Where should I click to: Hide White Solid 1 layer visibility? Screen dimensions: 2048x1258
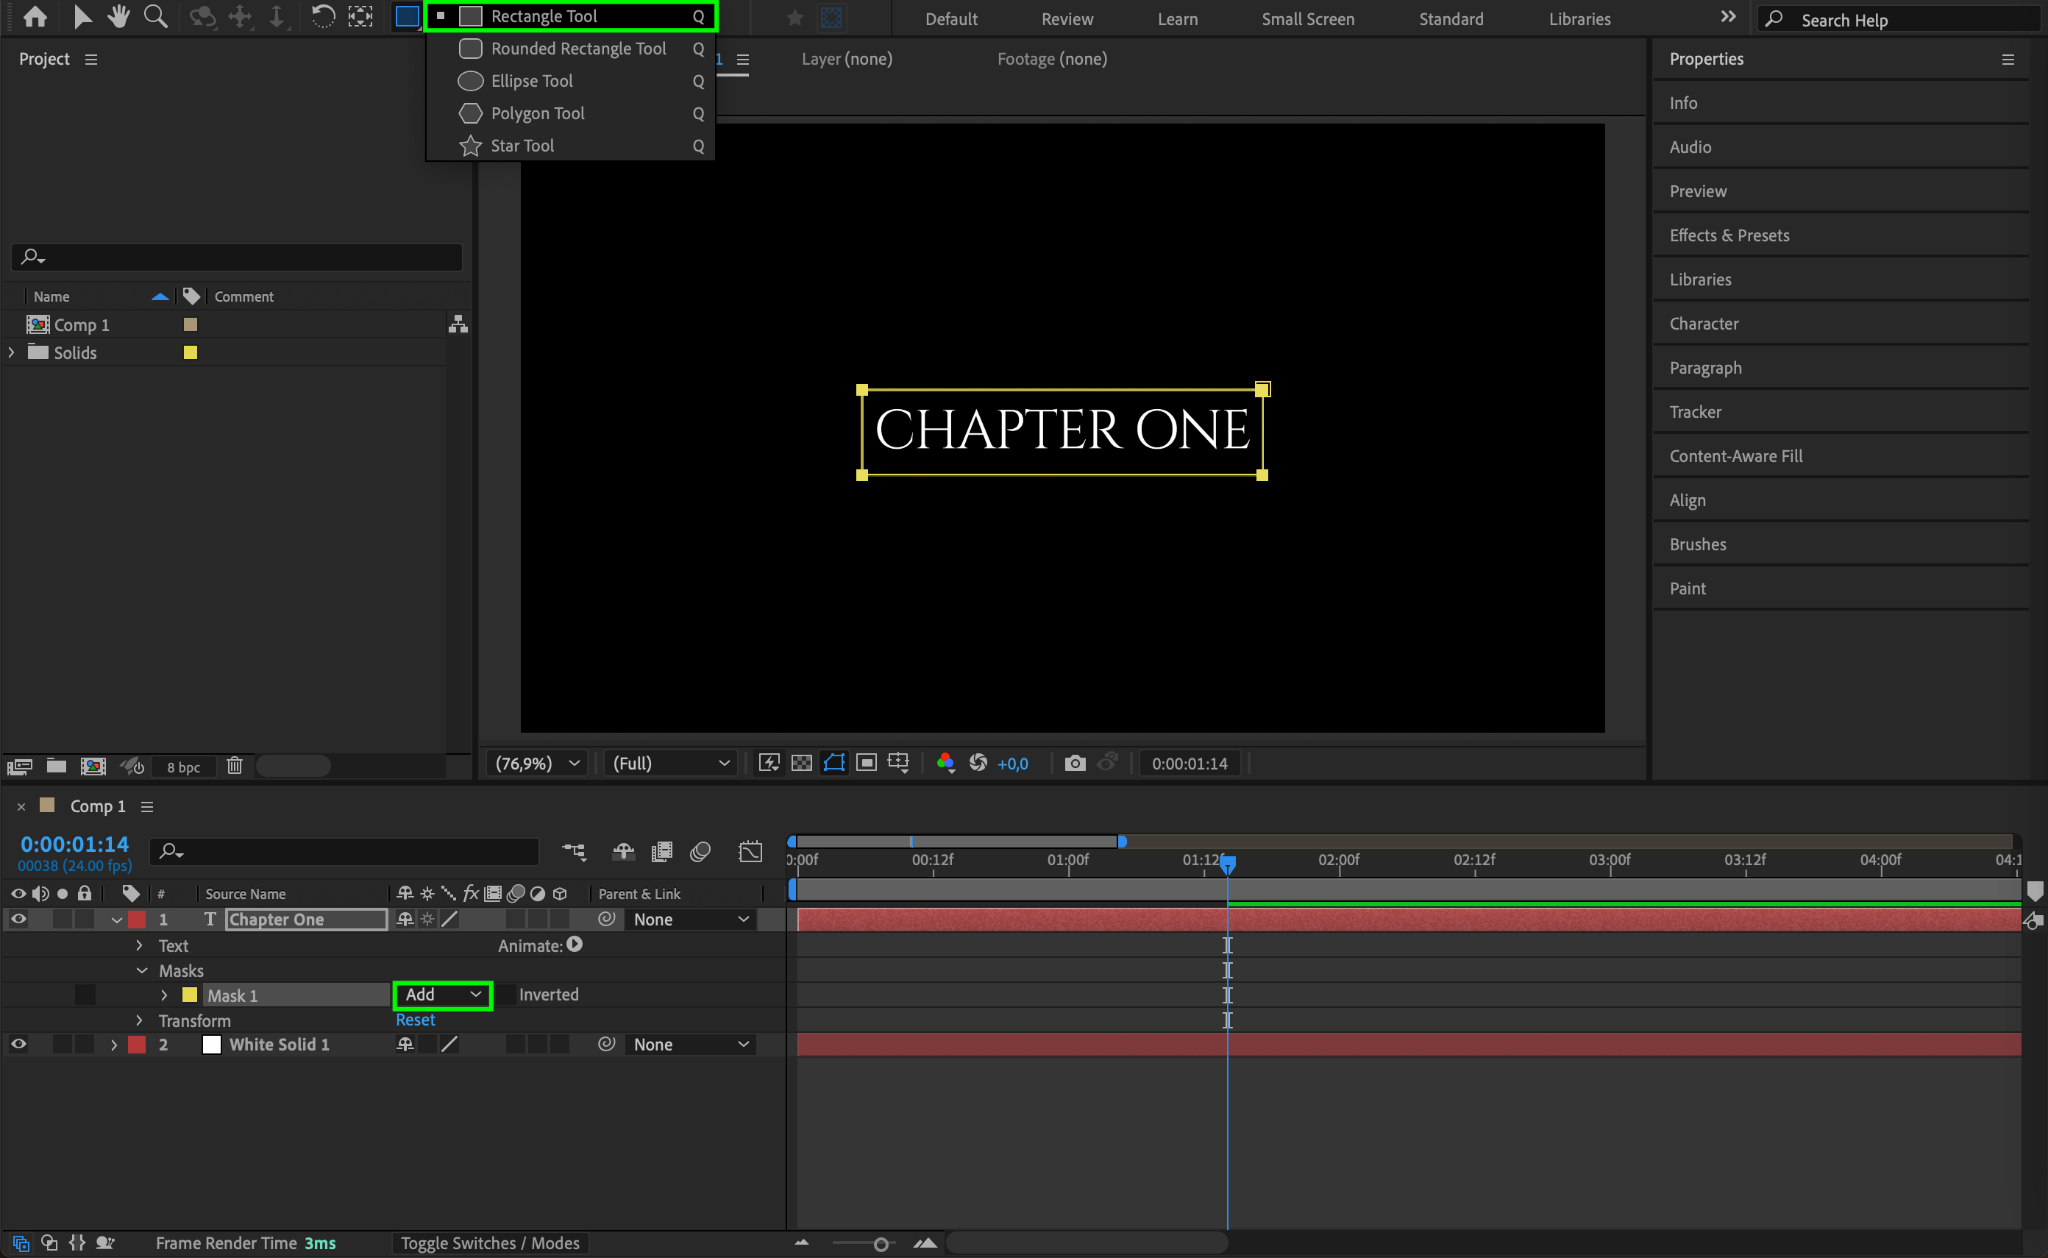18,1045
